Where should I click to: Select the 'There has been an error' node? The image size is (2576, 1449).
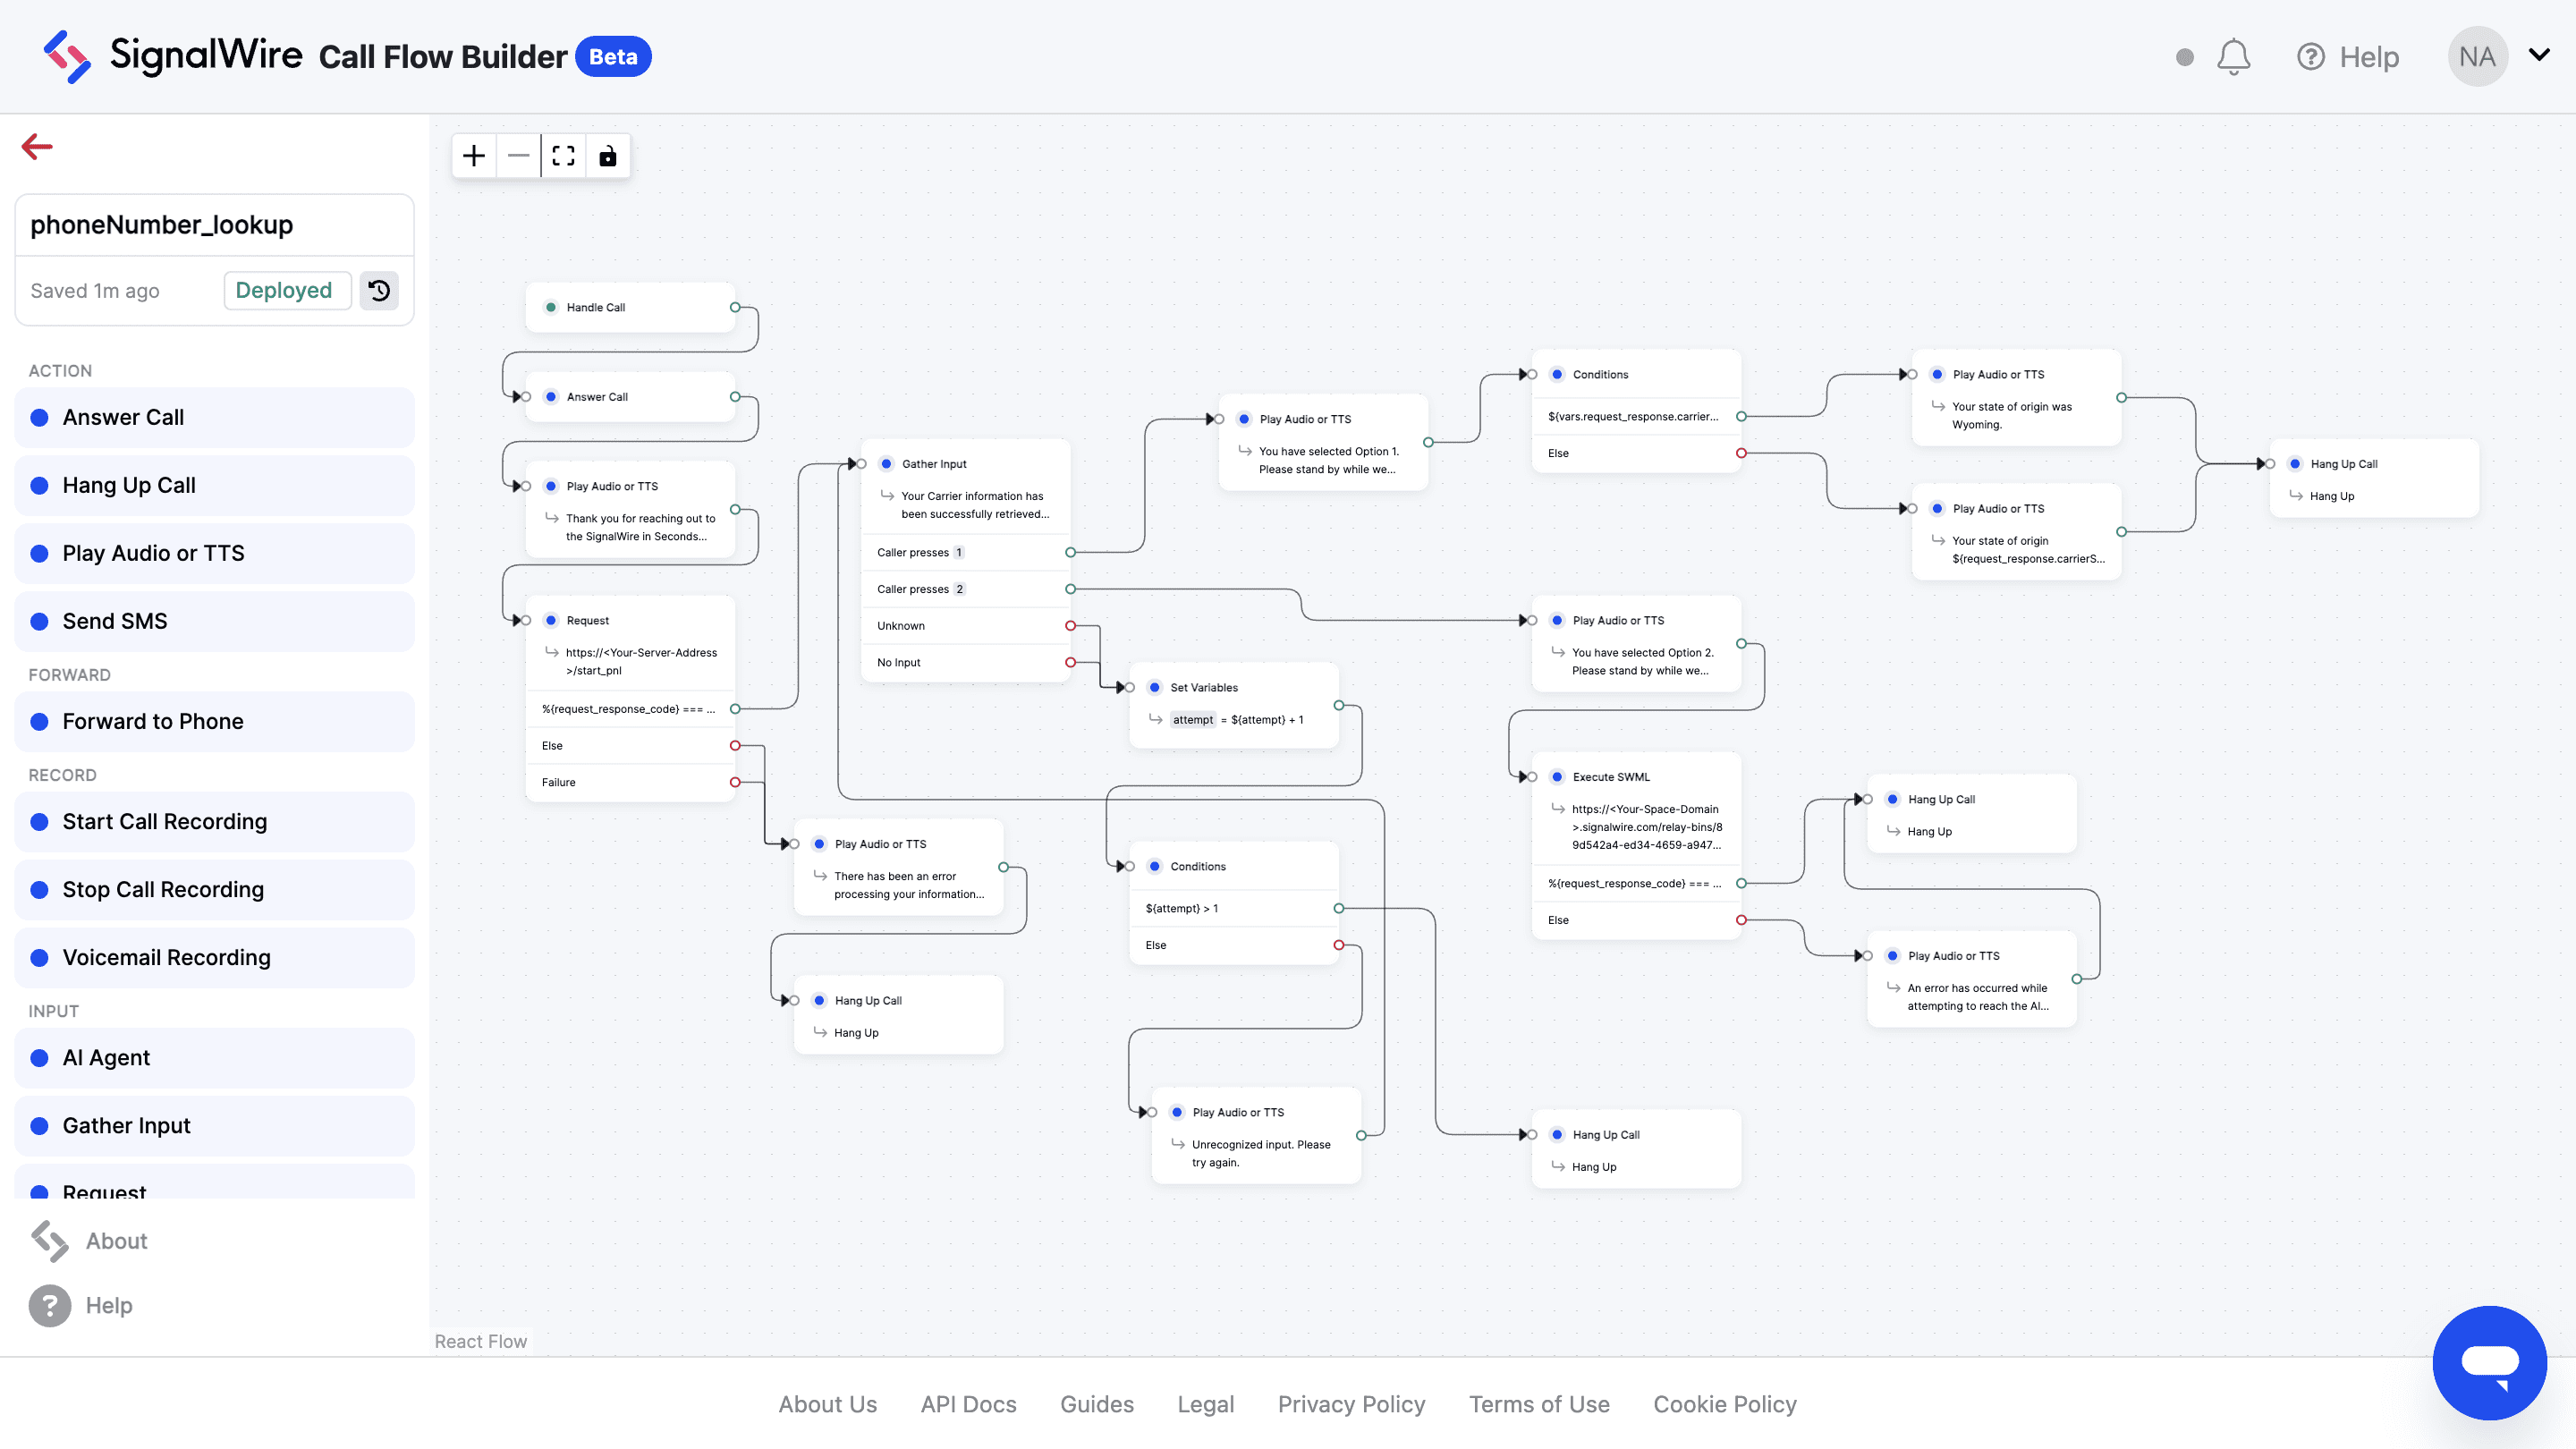click(898, 867)
